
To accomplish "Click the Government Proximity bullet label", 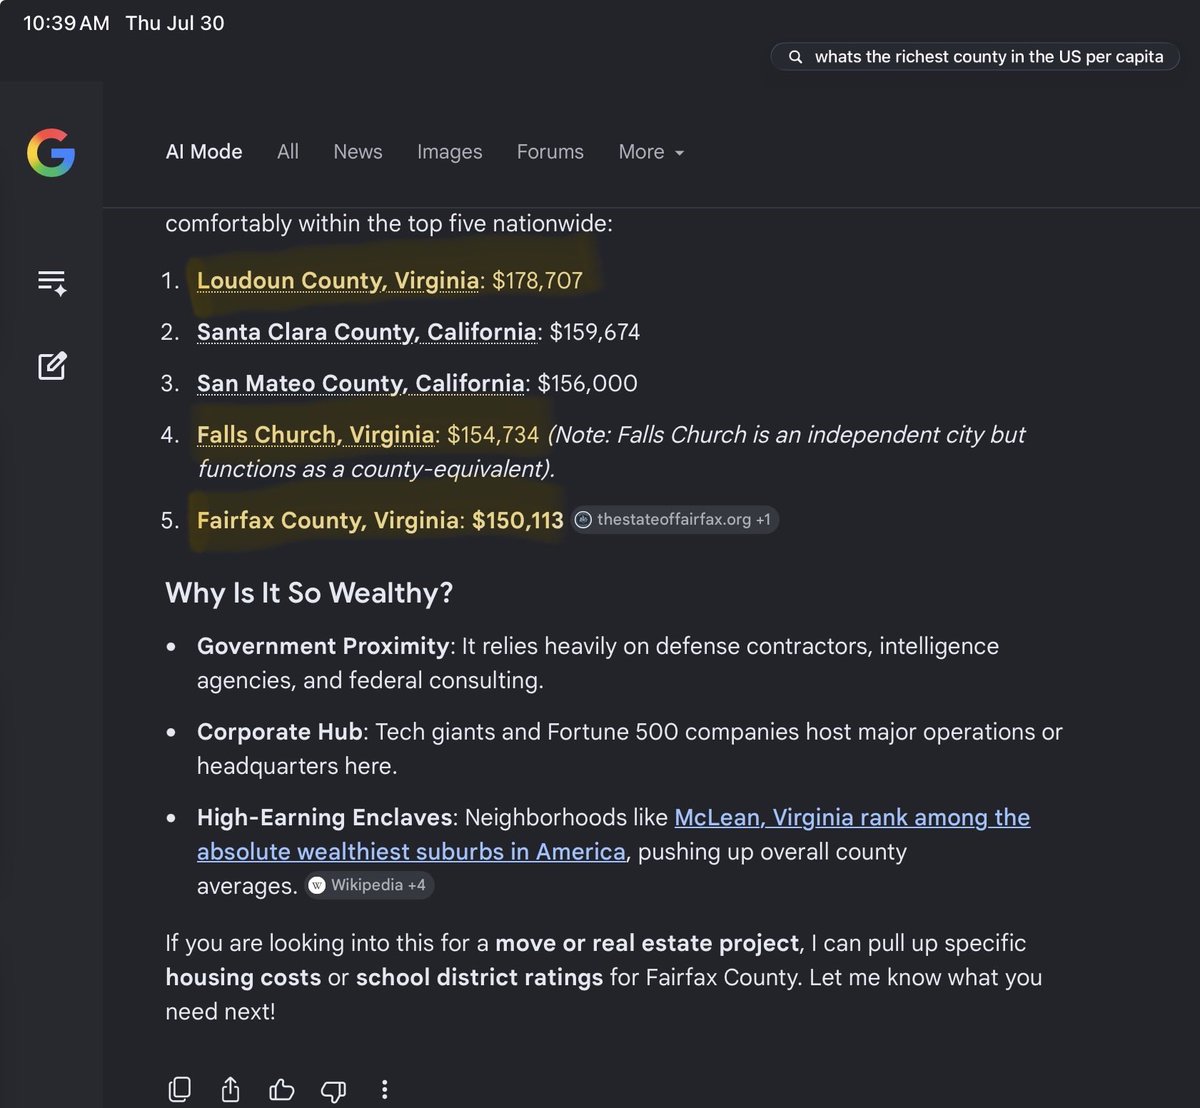I will point(323,646).
